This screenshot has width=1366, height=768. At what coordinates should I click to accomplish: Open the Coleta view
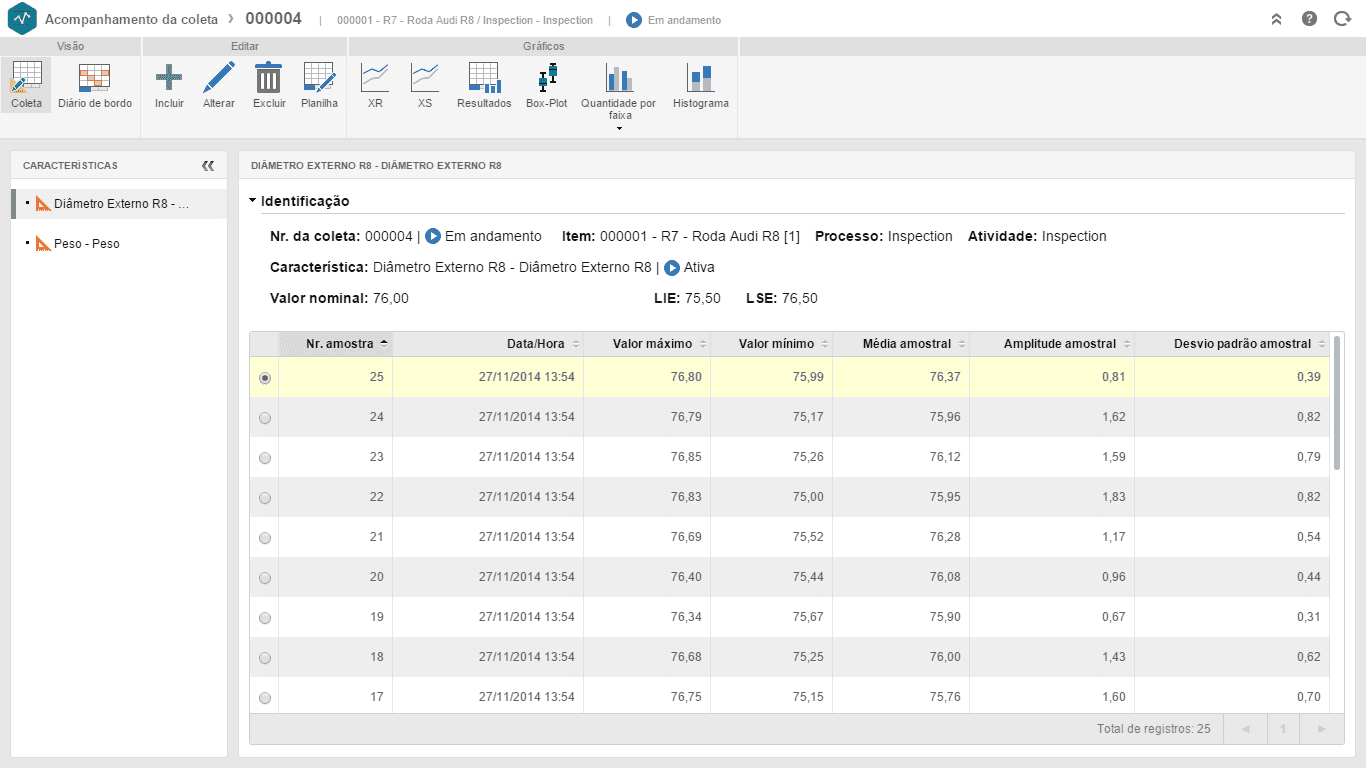tap(26, 85)
